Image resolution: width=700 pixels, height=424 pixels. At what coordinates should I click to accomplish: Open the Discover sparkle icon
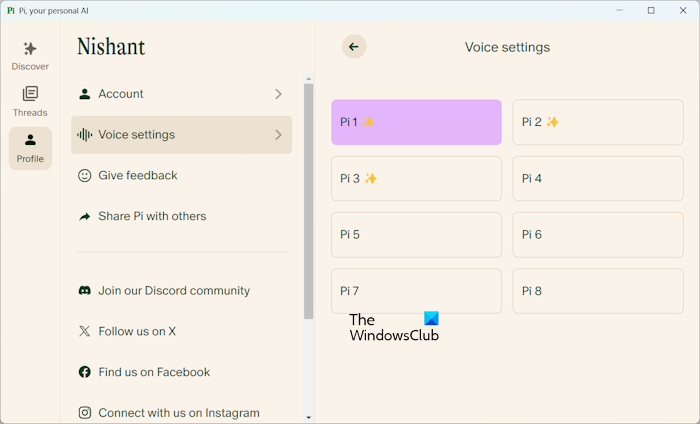(30, 48)
